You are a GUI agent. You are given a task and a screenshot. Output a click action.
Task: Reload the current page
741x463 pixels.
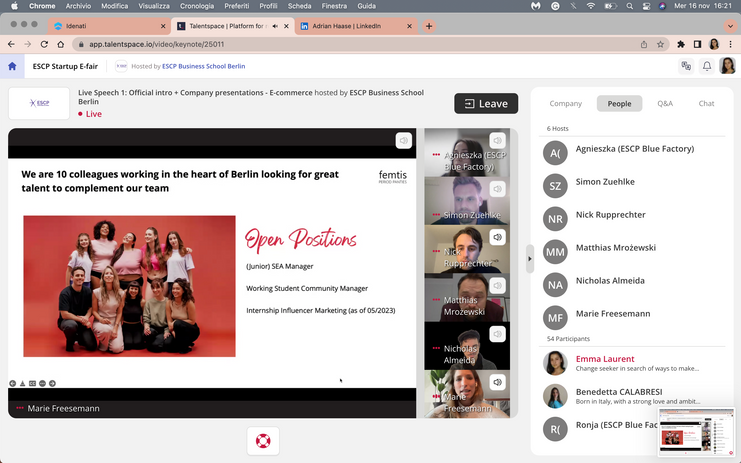coord(44,44)
